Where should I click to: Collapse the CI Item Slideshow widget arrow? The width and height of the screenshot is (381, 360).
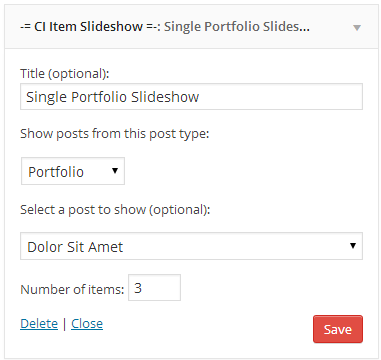pyautogui.click(x=357, y=28)
